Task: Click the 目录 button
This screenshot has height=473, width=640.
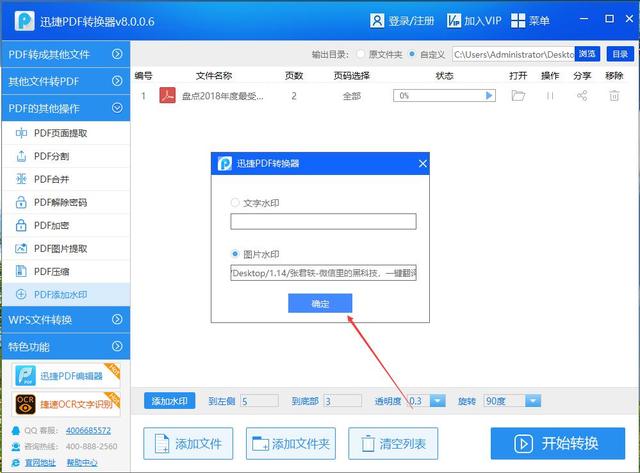Action: (620, 54)
